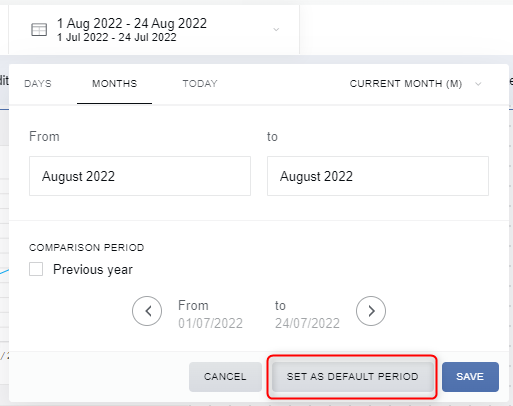The height and width of the screenshot is (406, 513).
Task: Click the comparison From date 01/07/2022
Action: pos(210,323)
